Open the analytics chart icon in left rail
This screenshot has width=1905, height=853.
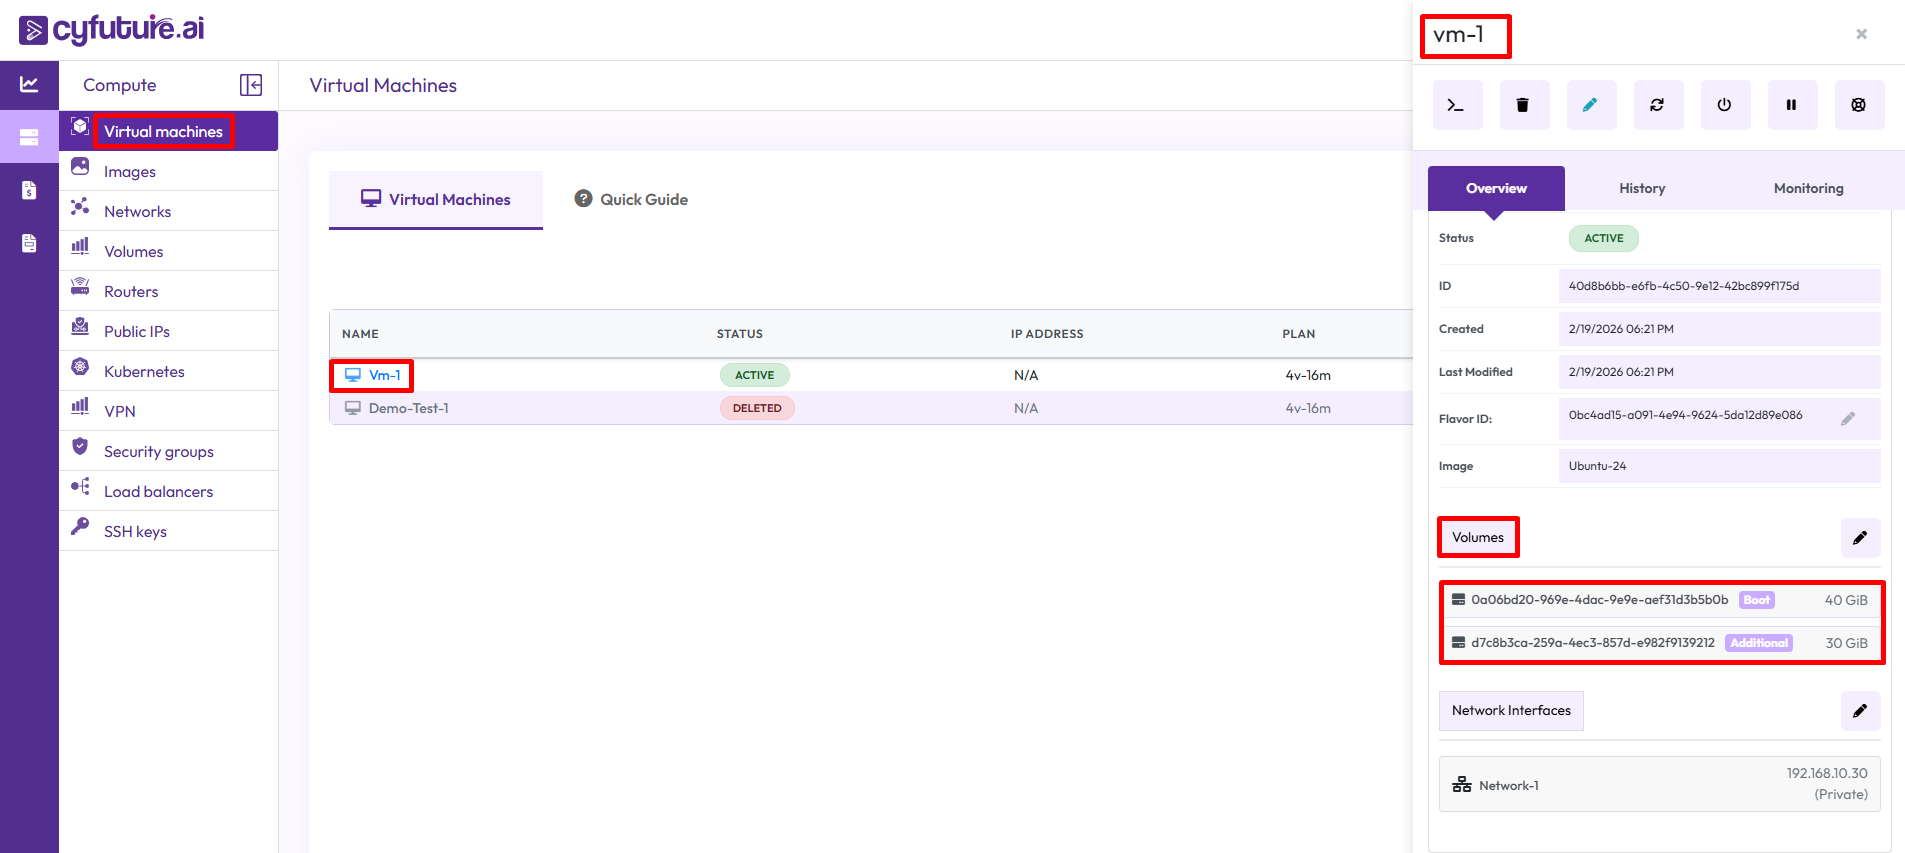pyautogui.click(x=29, y=85)
